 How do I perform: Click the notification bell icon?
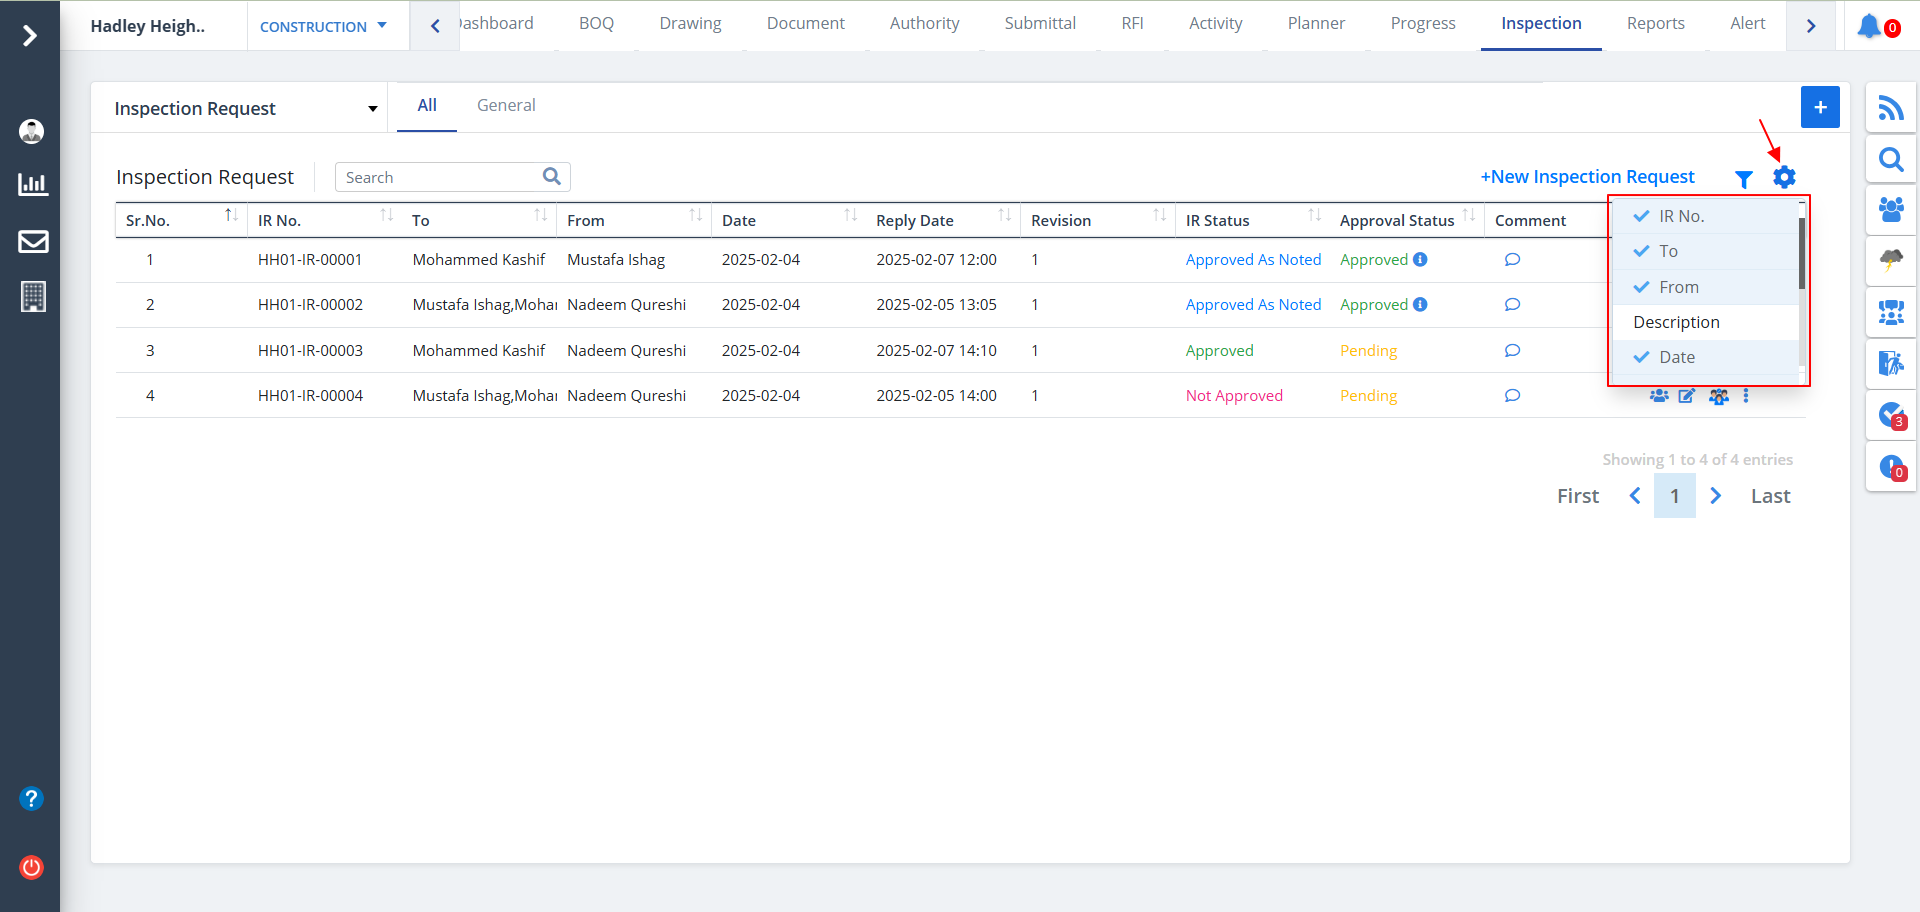[1868, 26]
